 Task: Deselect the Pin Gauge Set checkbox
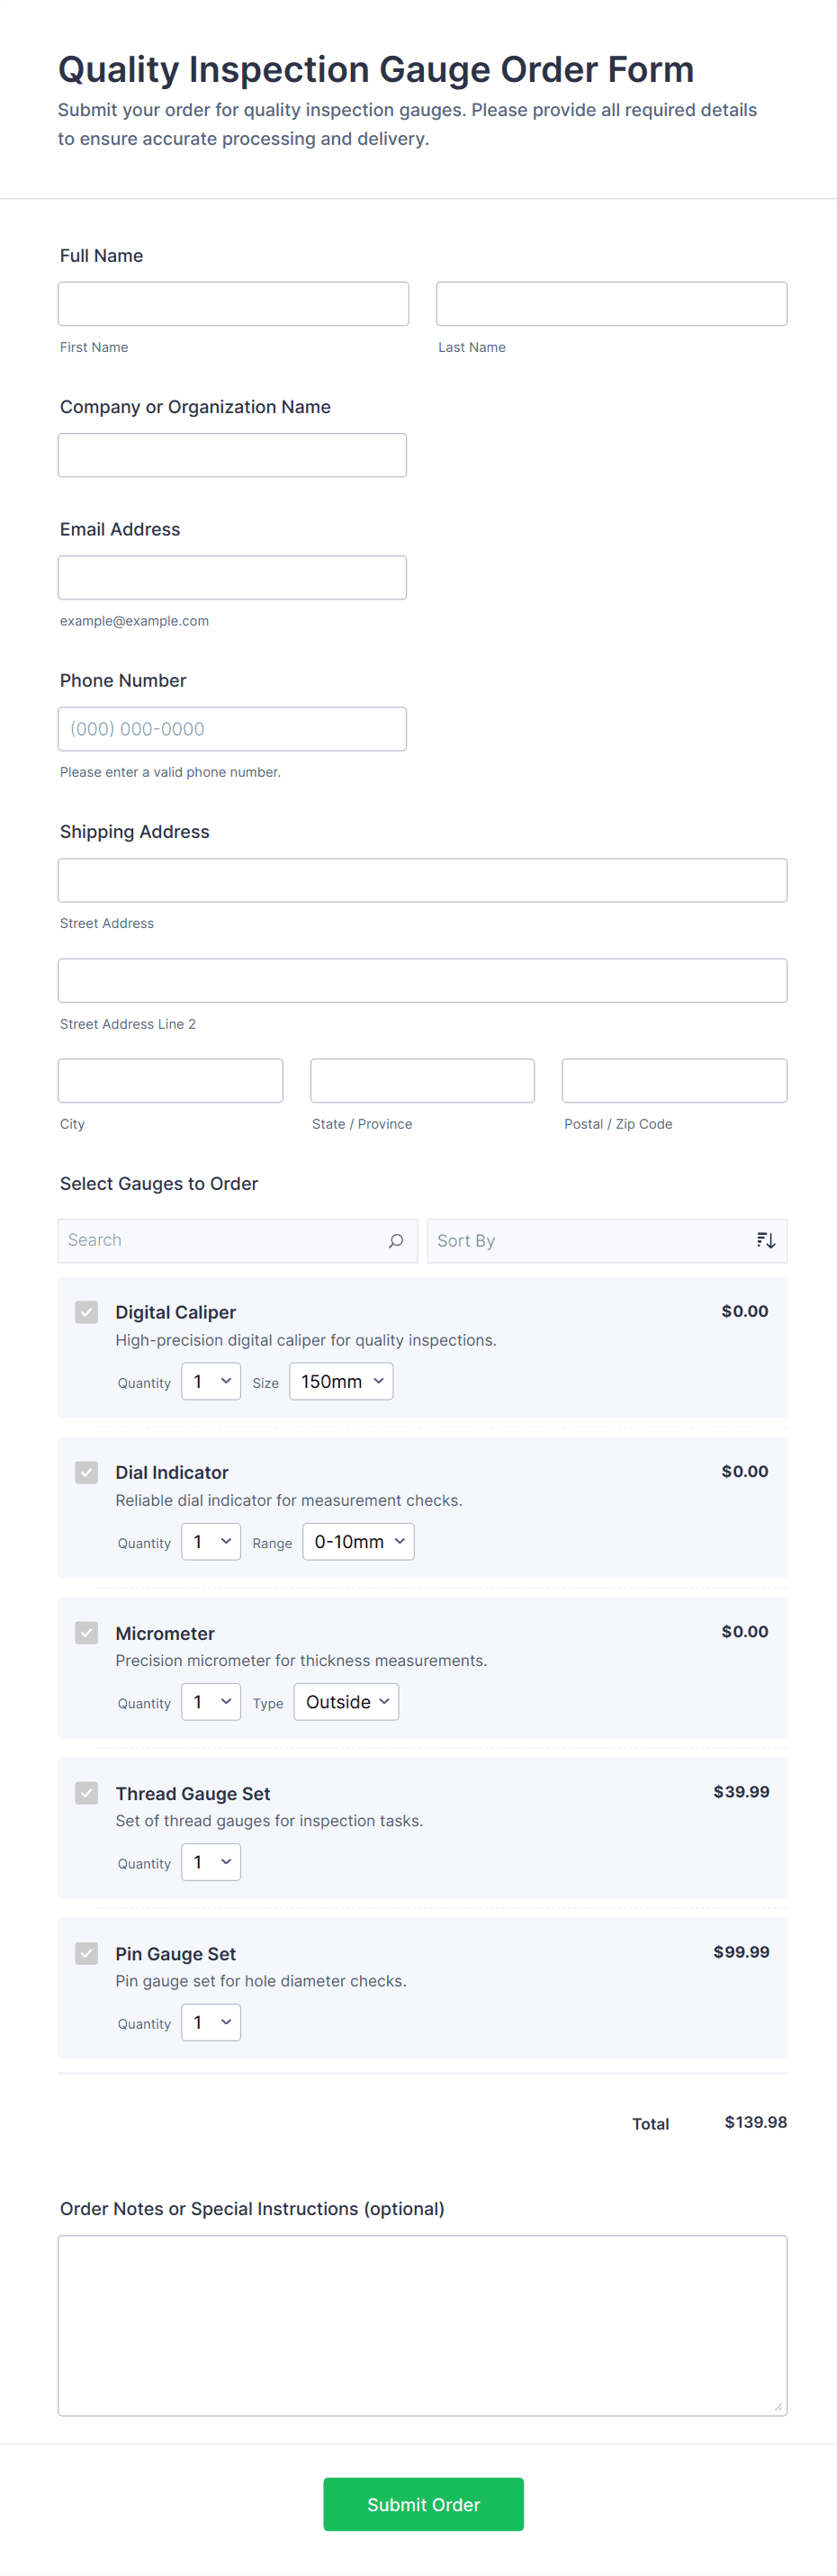[86, 1953]
